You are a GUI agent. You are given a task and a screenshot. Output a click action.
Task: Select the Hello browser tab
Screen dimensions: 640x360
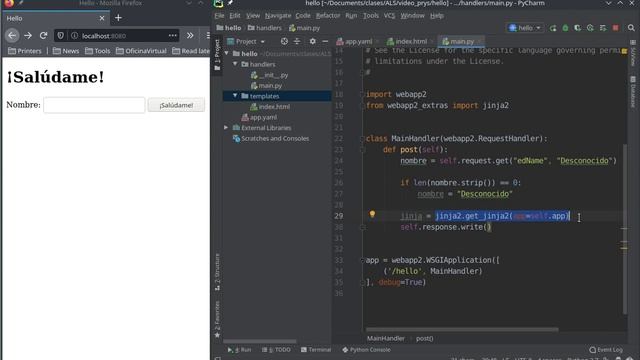click(x=55, y=18)
